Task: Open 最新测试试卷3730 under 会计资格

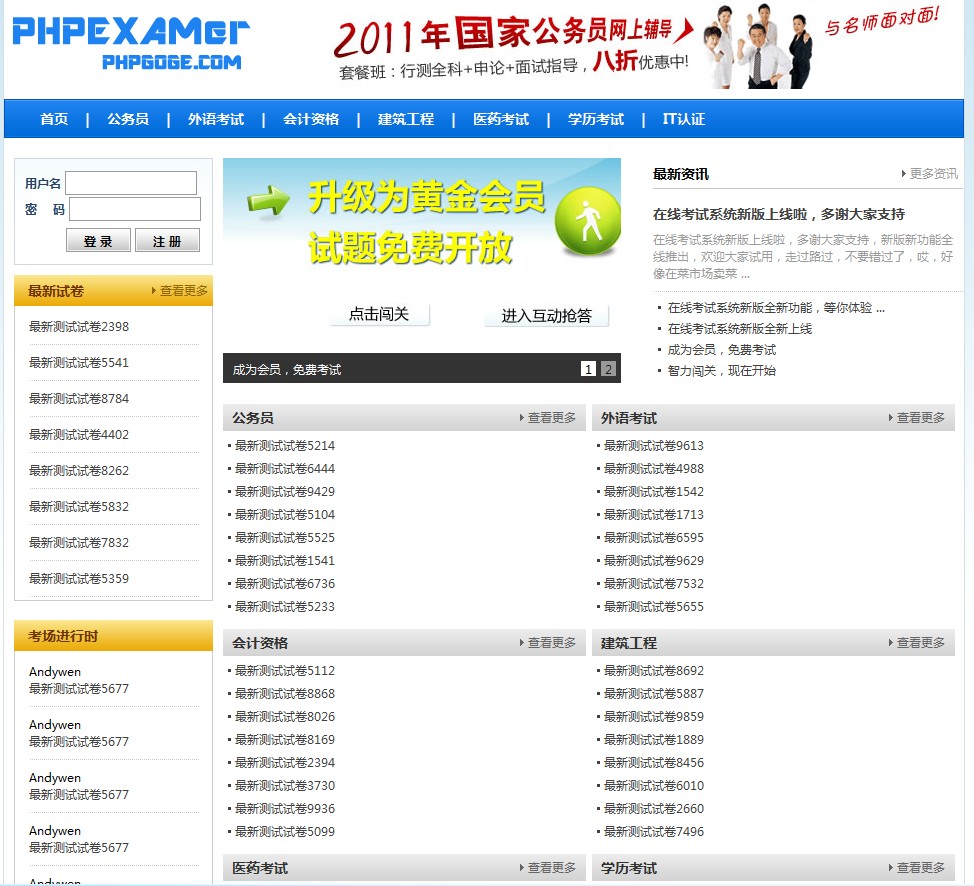Action: [284, 785]
